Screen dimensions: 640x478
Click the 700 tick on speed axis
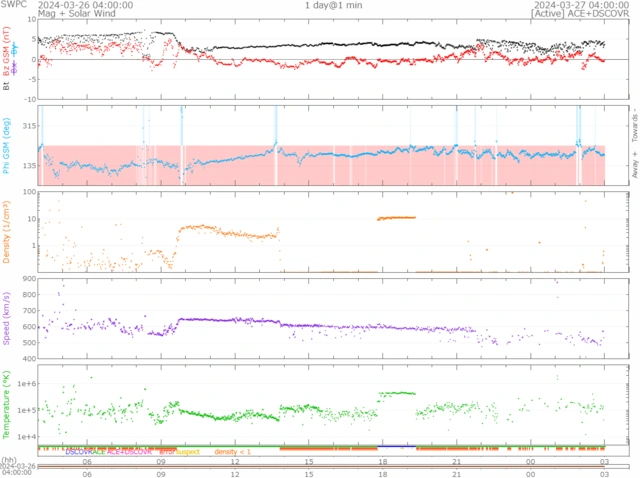pyautogui.click(x=29, y=311)
